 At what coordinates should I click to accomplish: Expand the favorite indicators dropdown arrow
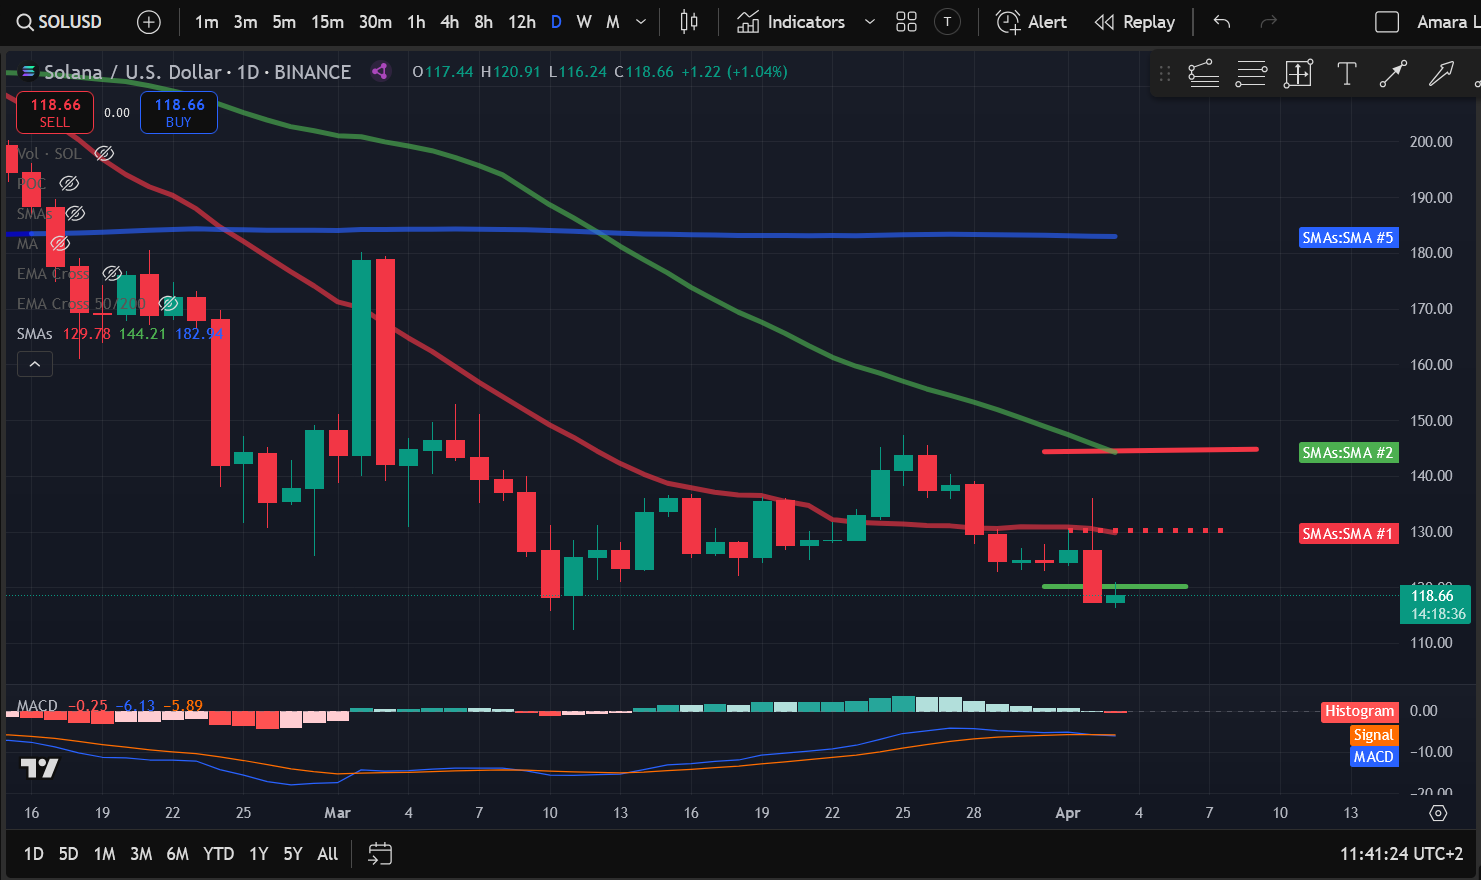[x=870, y=22]
